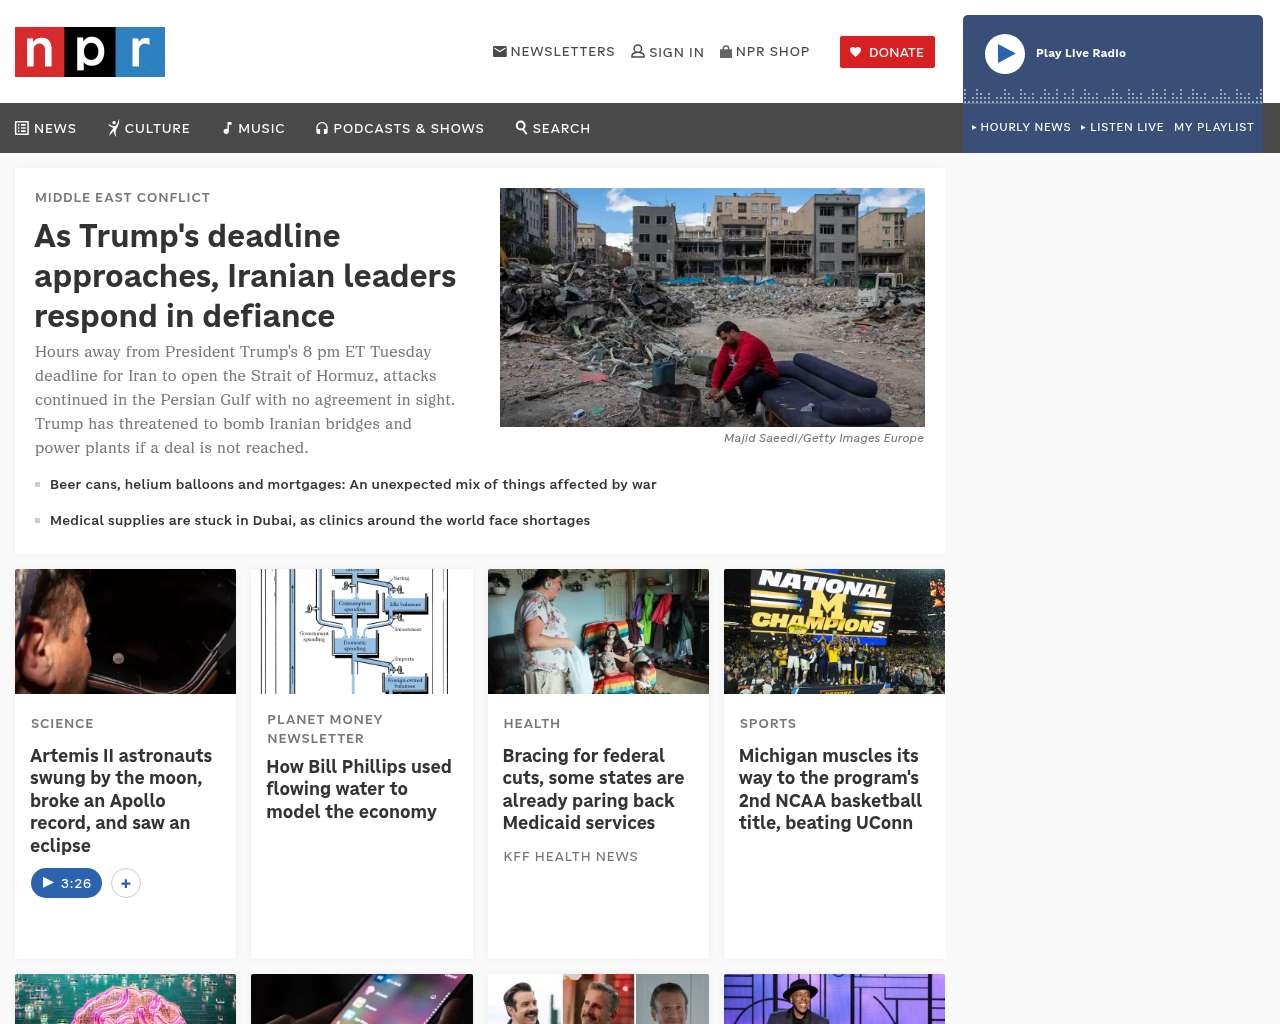This screenshot has height=1024, width=1280.
Task: Click the Podcasts headphones icon
Action: [x=322, y=128]
